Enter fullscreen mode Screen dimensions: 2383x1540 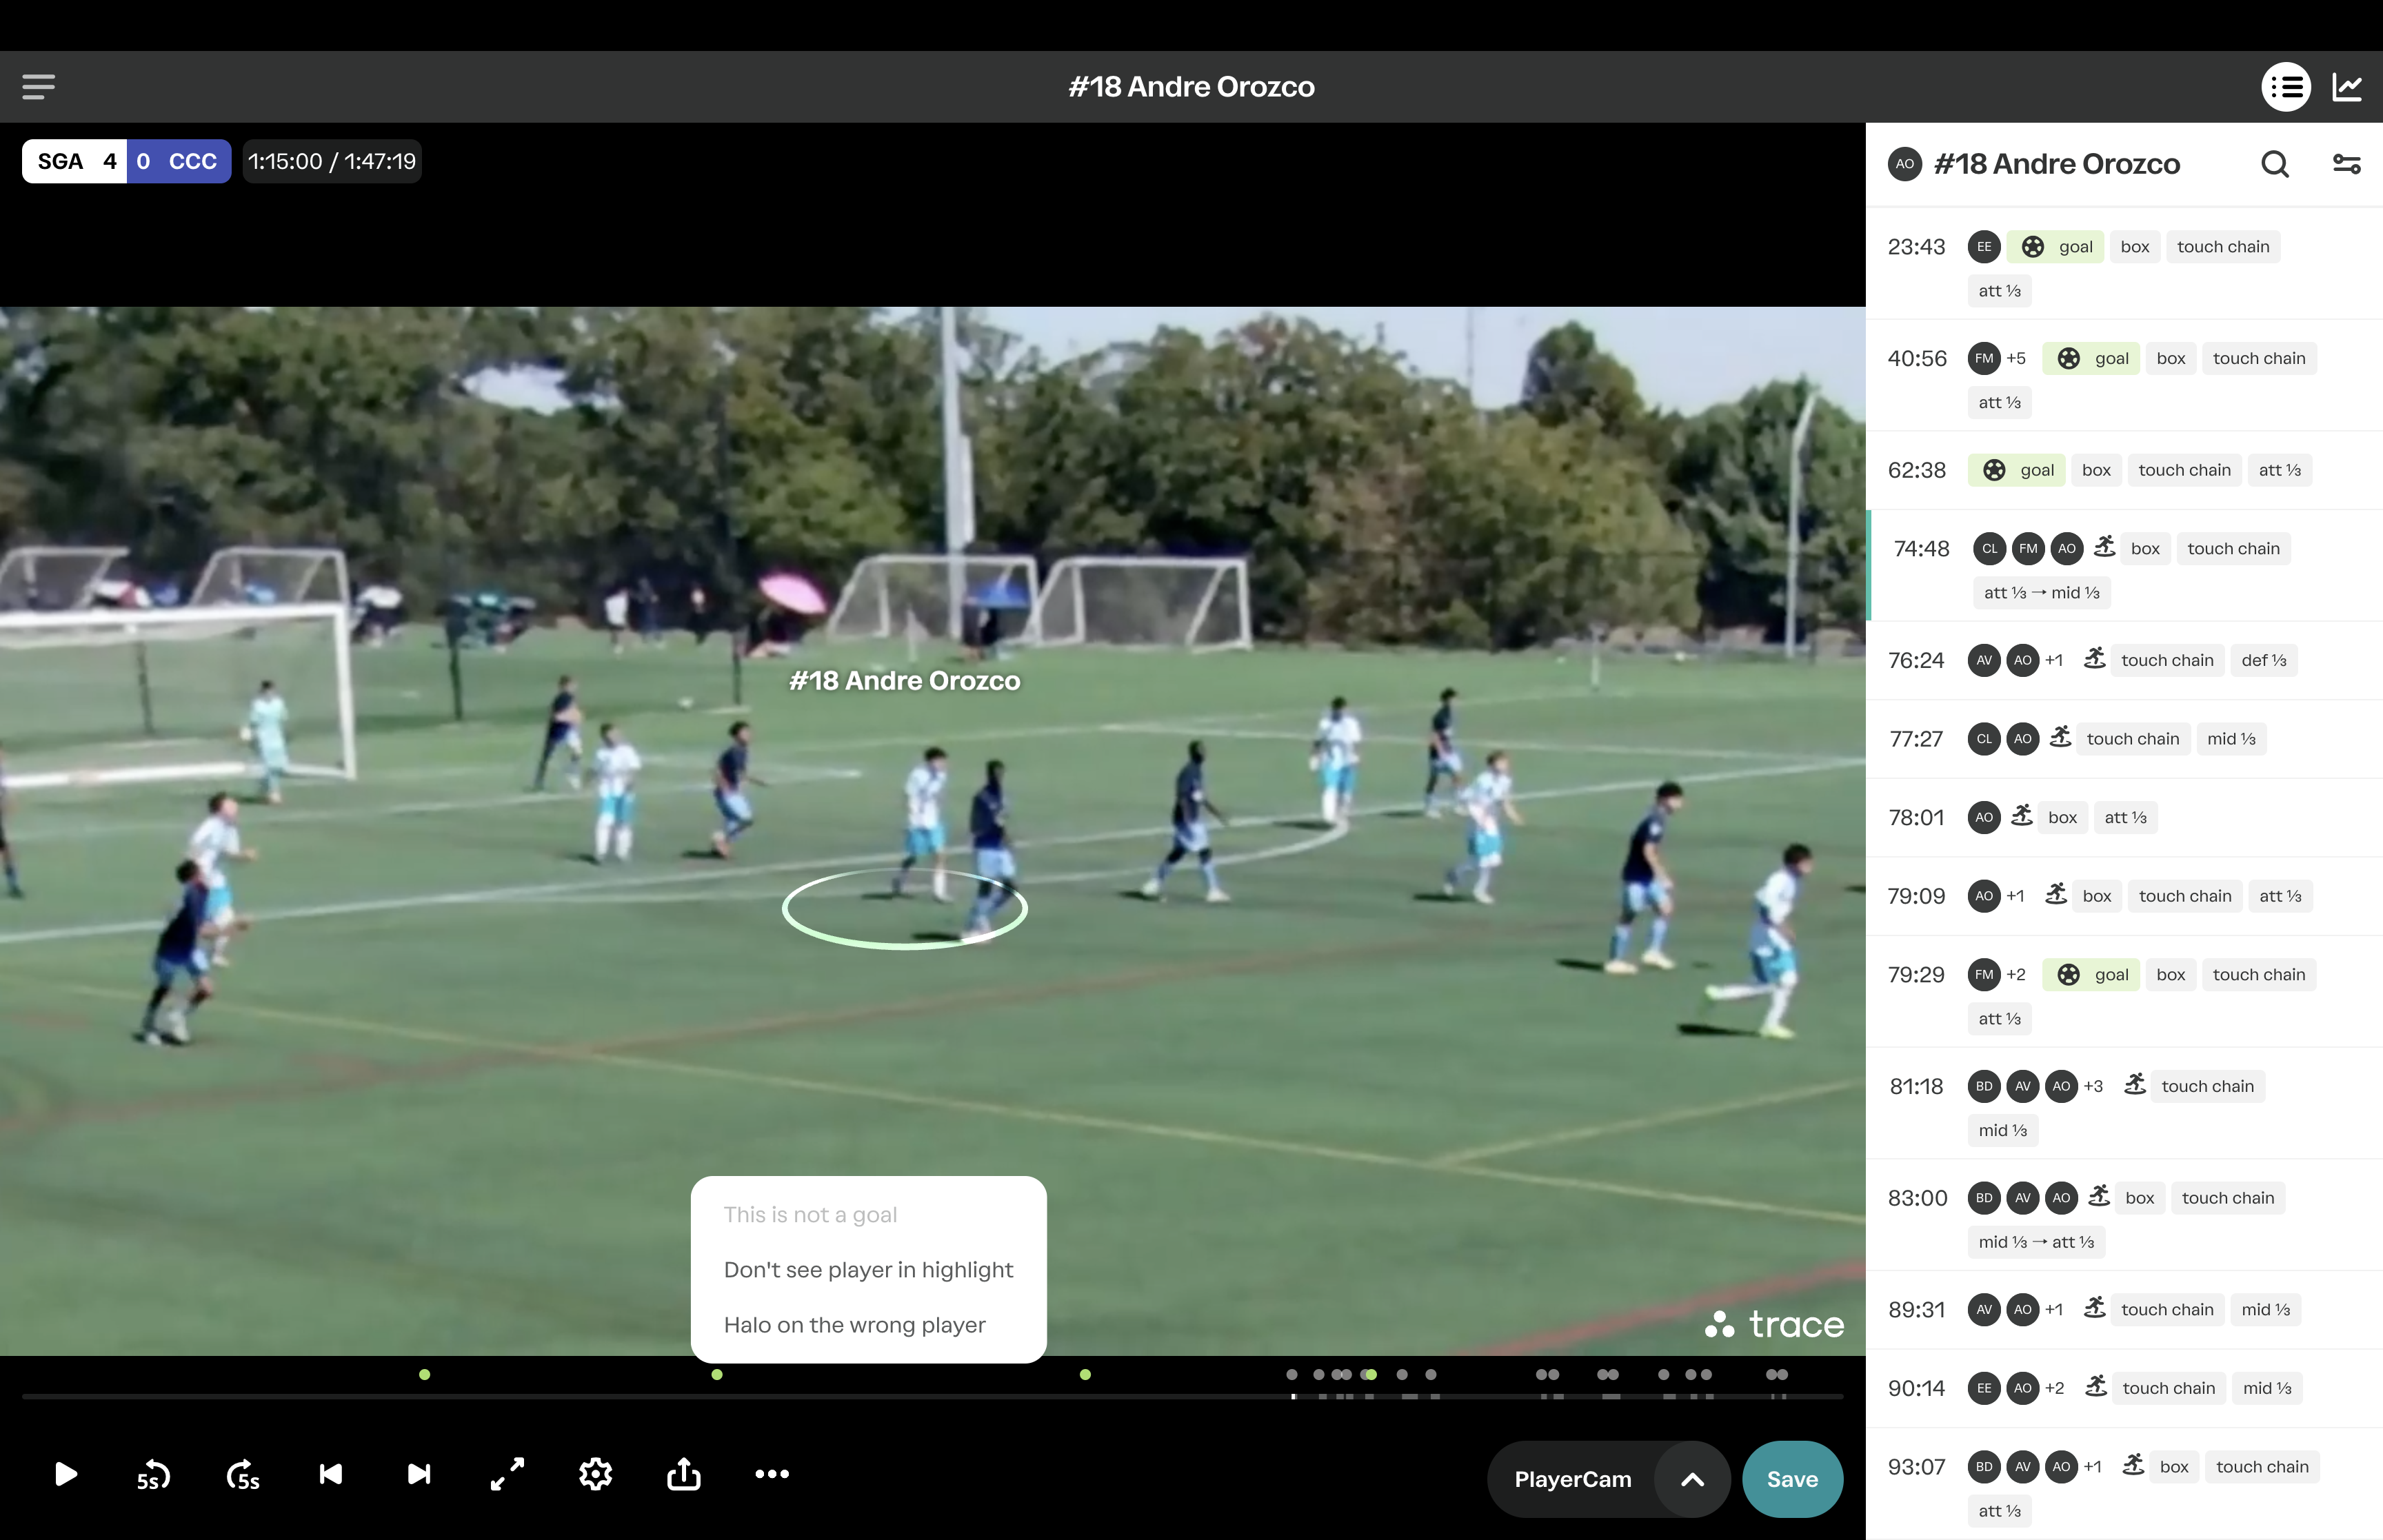pos(507,1475)
